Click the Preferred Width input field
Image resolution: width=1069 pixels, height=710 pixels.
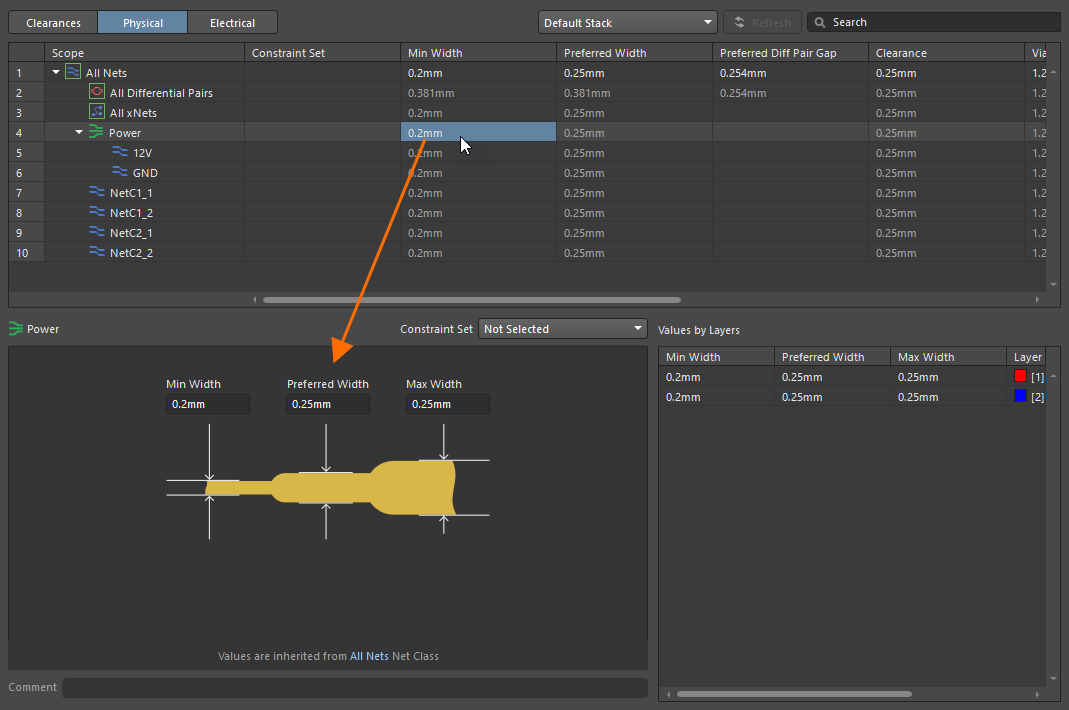[x=328, y=404]
